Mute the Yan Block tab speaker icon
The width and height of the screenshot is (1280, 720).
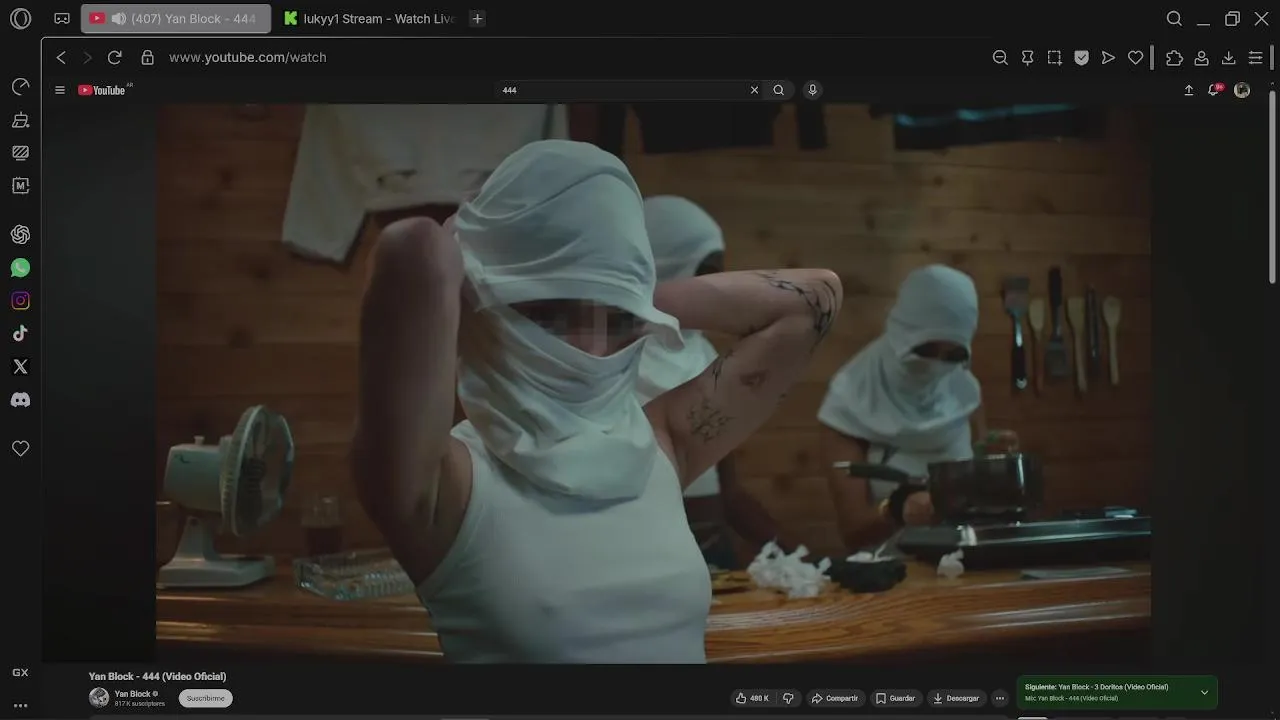[x=119, y=18]
